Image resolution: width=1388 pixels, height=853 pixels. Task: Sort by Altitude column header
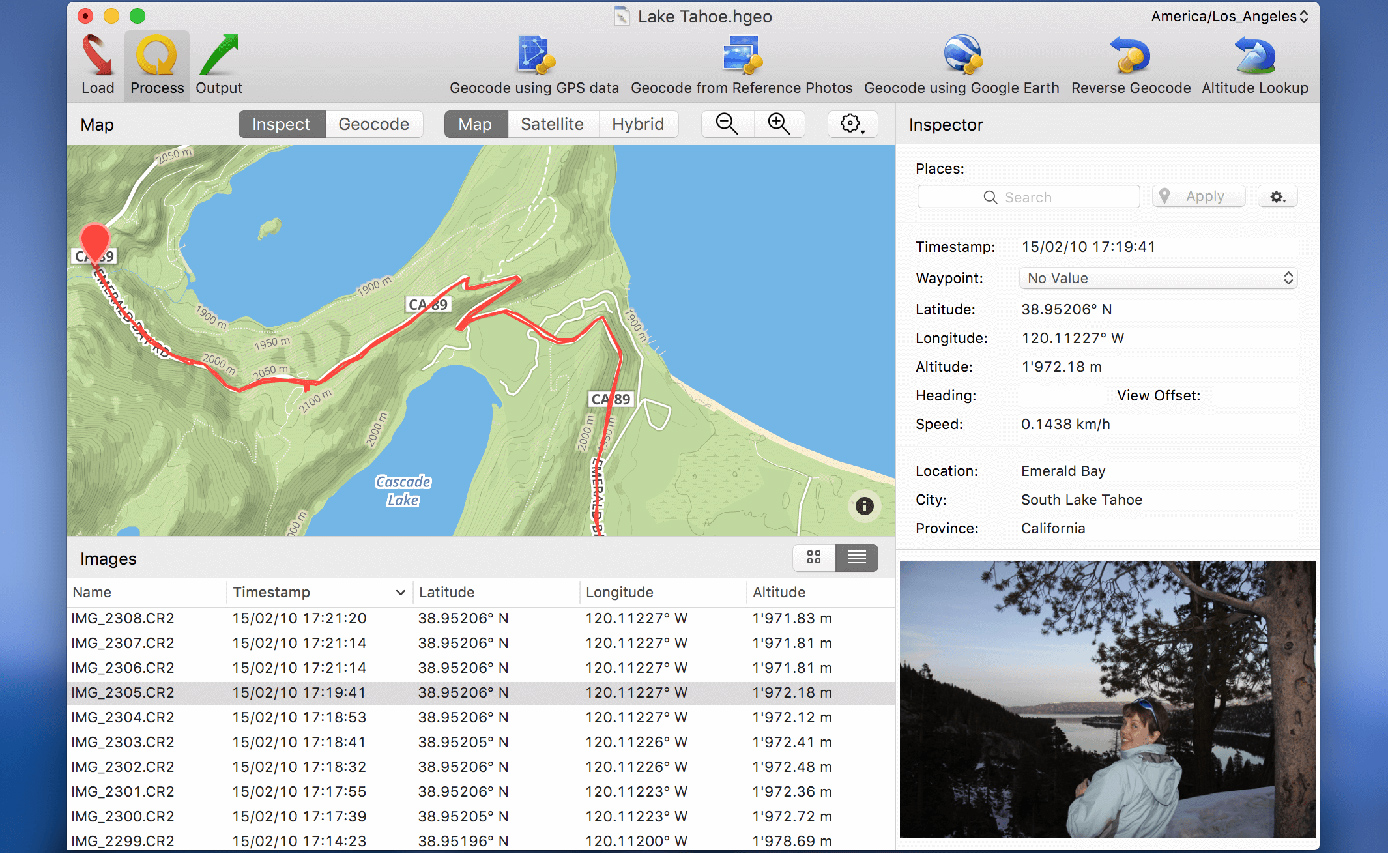tap(821, 592)
